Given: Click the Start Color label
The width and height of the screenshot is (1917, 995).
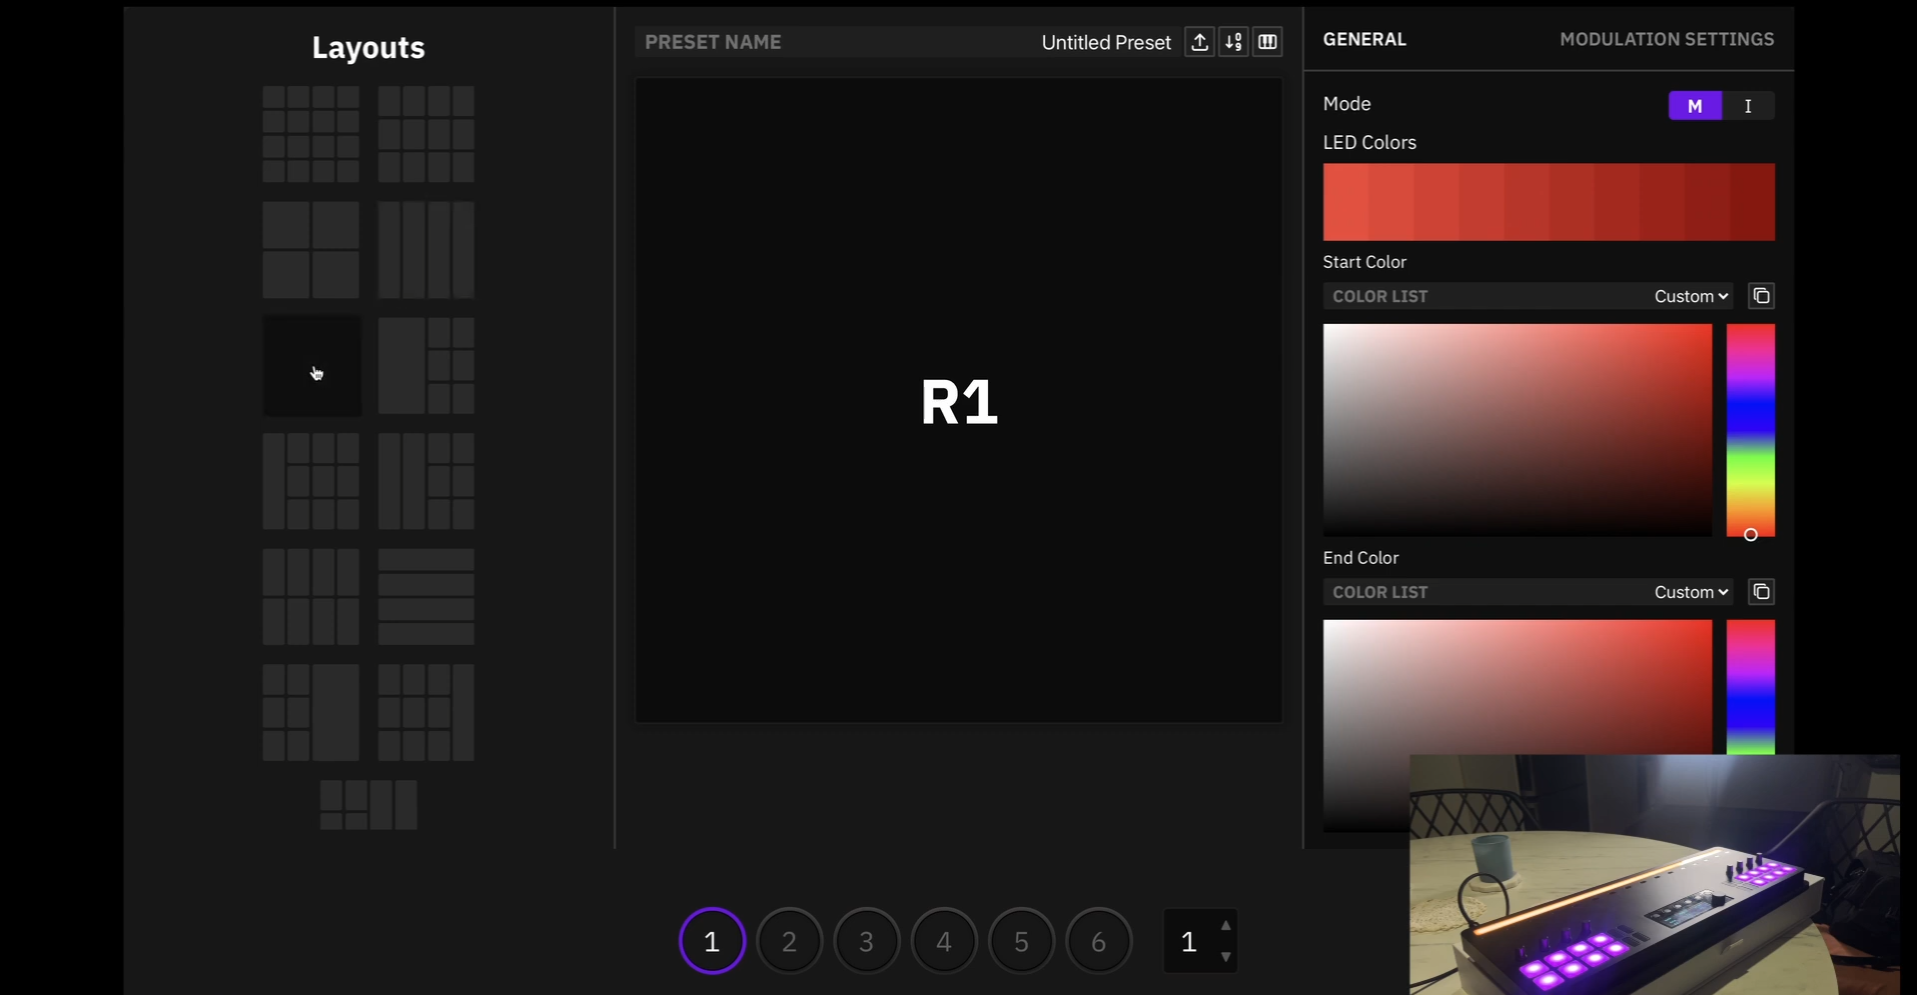Looking at the screenshot, I should 1364,262.
